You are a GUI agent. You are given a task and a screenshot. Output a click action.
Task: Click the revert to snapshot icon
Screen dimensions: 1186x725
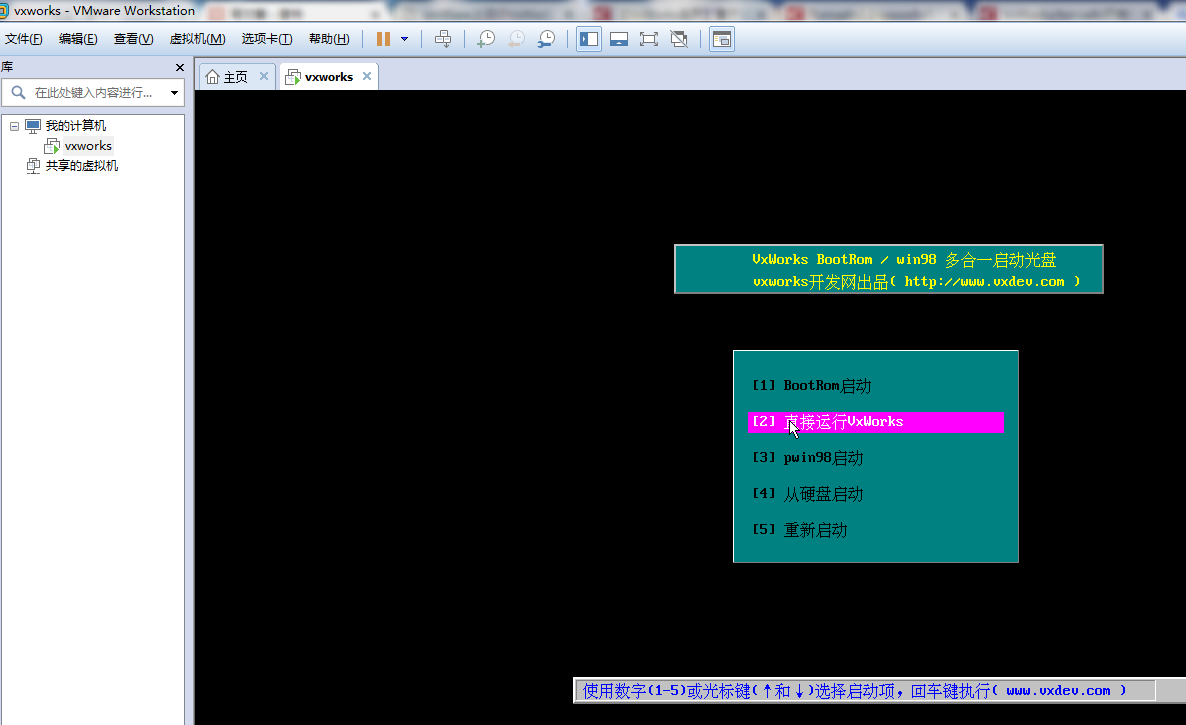516,39
